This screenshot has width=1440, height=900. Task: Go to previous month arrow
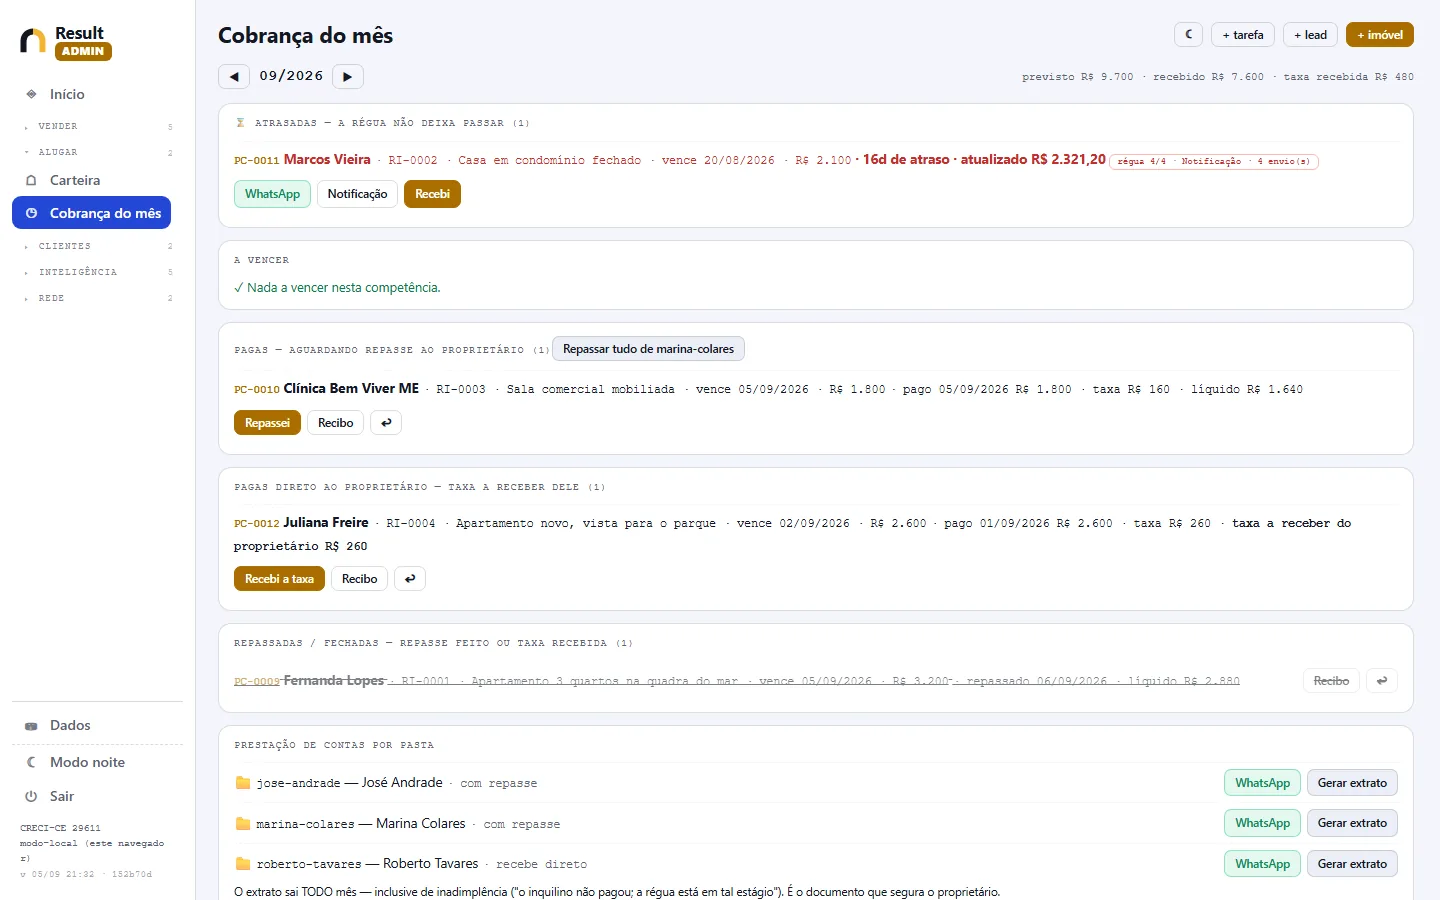(x=234, y=76)
